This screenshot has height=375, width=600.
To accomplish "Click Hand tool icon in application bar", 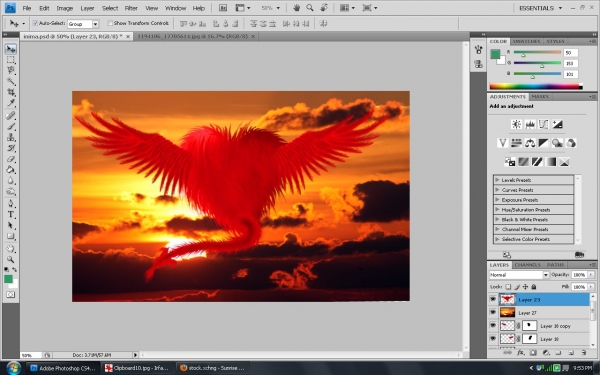I will (x=296, y=8).
